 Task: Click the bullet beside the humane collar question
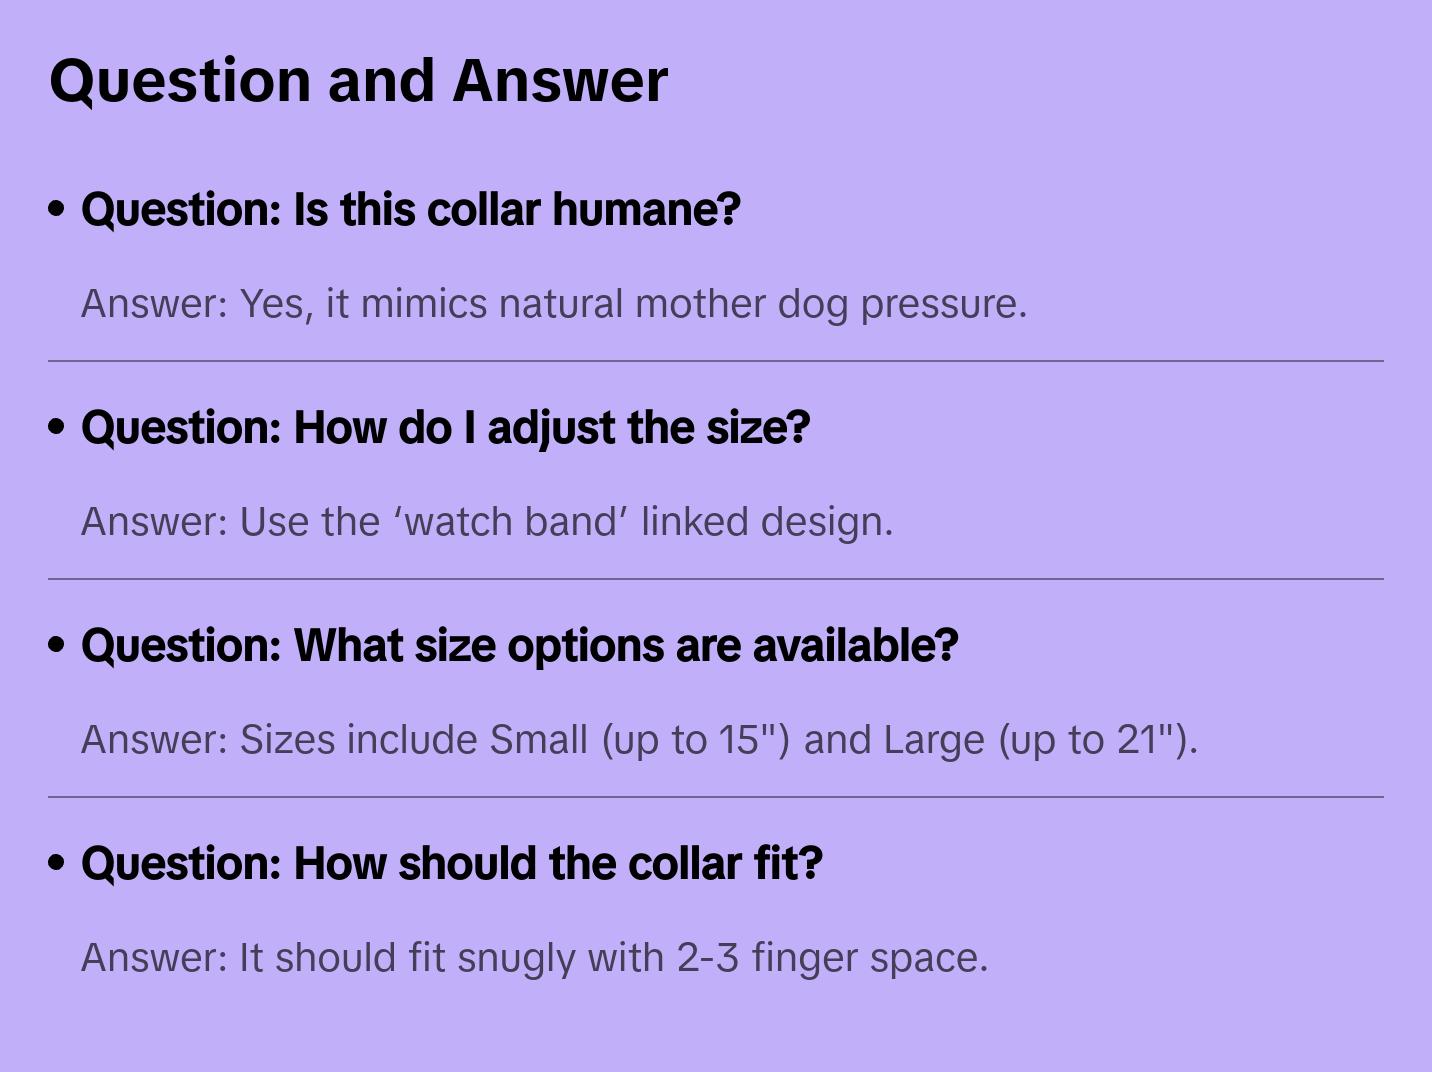[x=57, y=209]
